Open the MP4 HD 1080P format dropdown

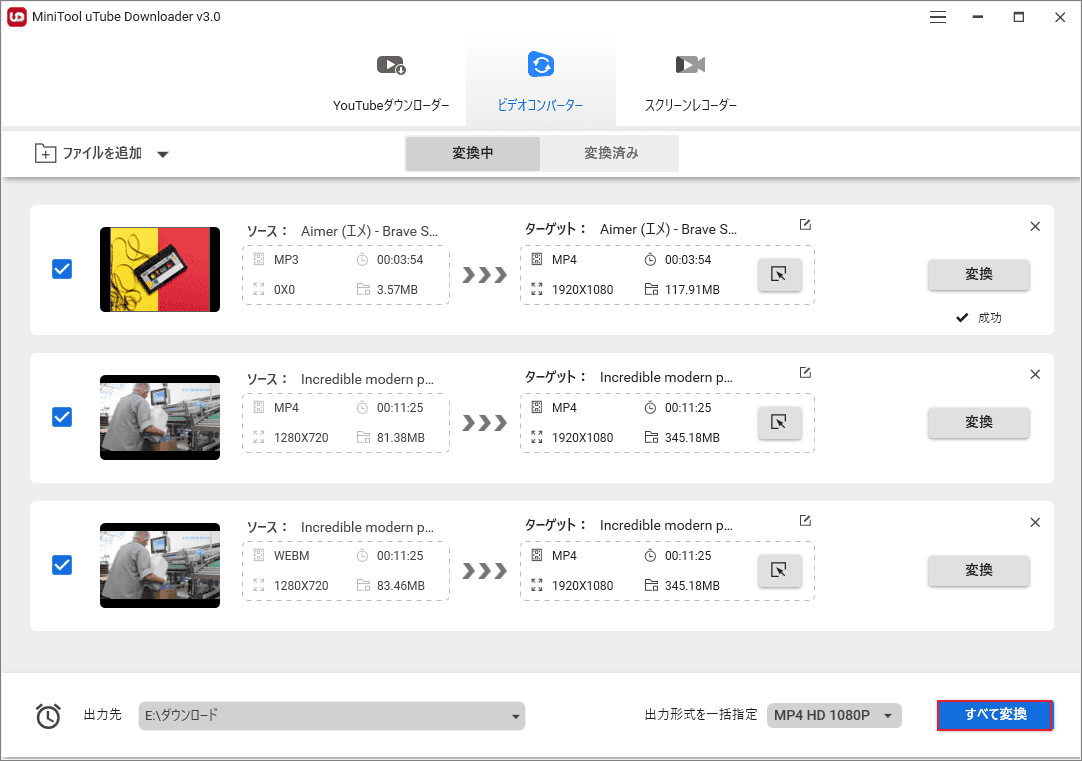pos(834,715)
